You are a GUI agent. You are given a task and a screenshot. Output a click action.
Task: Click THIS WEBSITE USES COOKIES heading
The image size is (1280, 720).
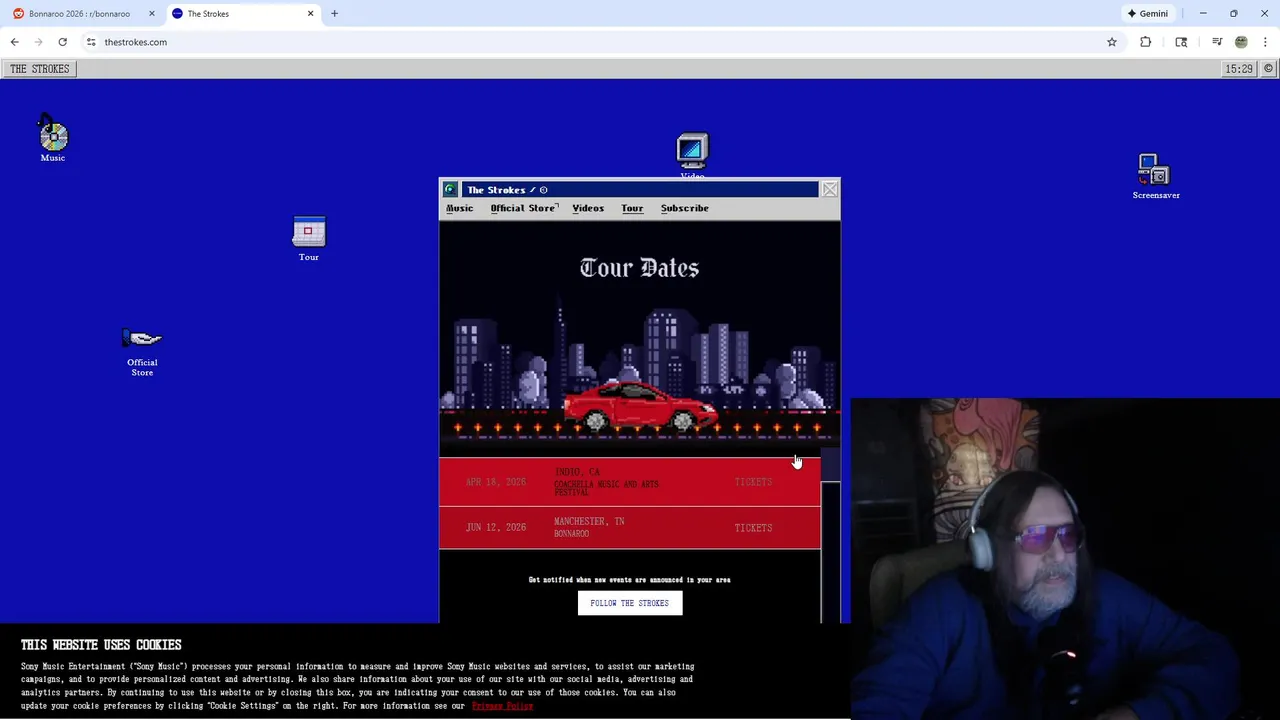(101, 645)
